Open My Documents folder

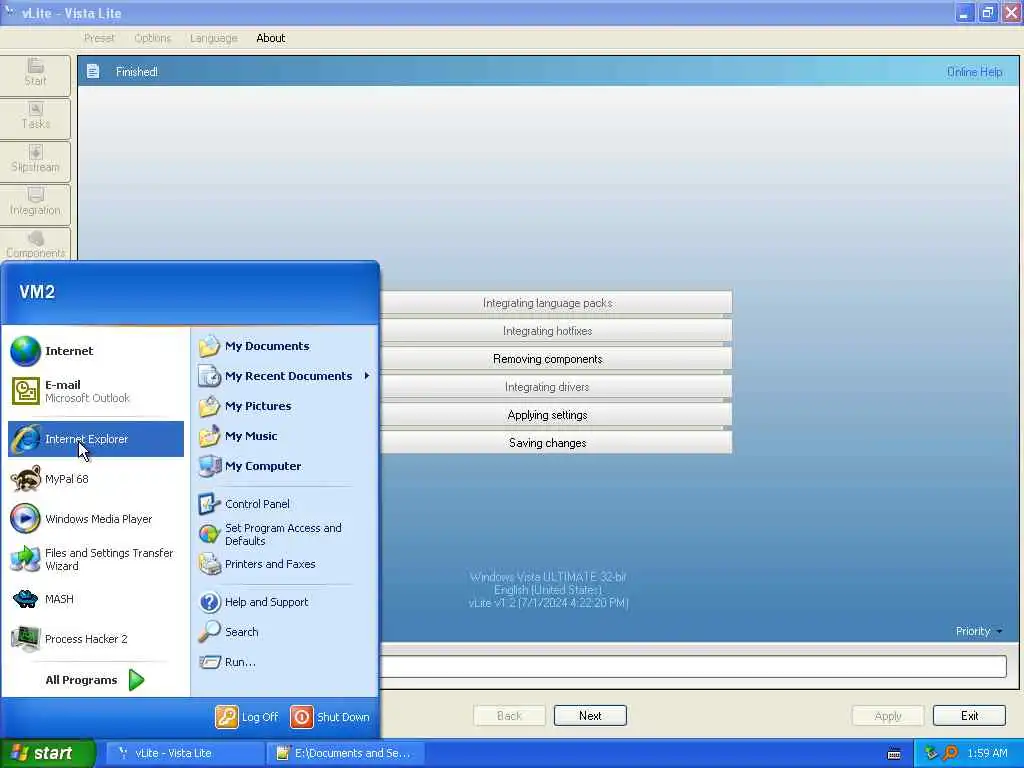coord(284,346)
